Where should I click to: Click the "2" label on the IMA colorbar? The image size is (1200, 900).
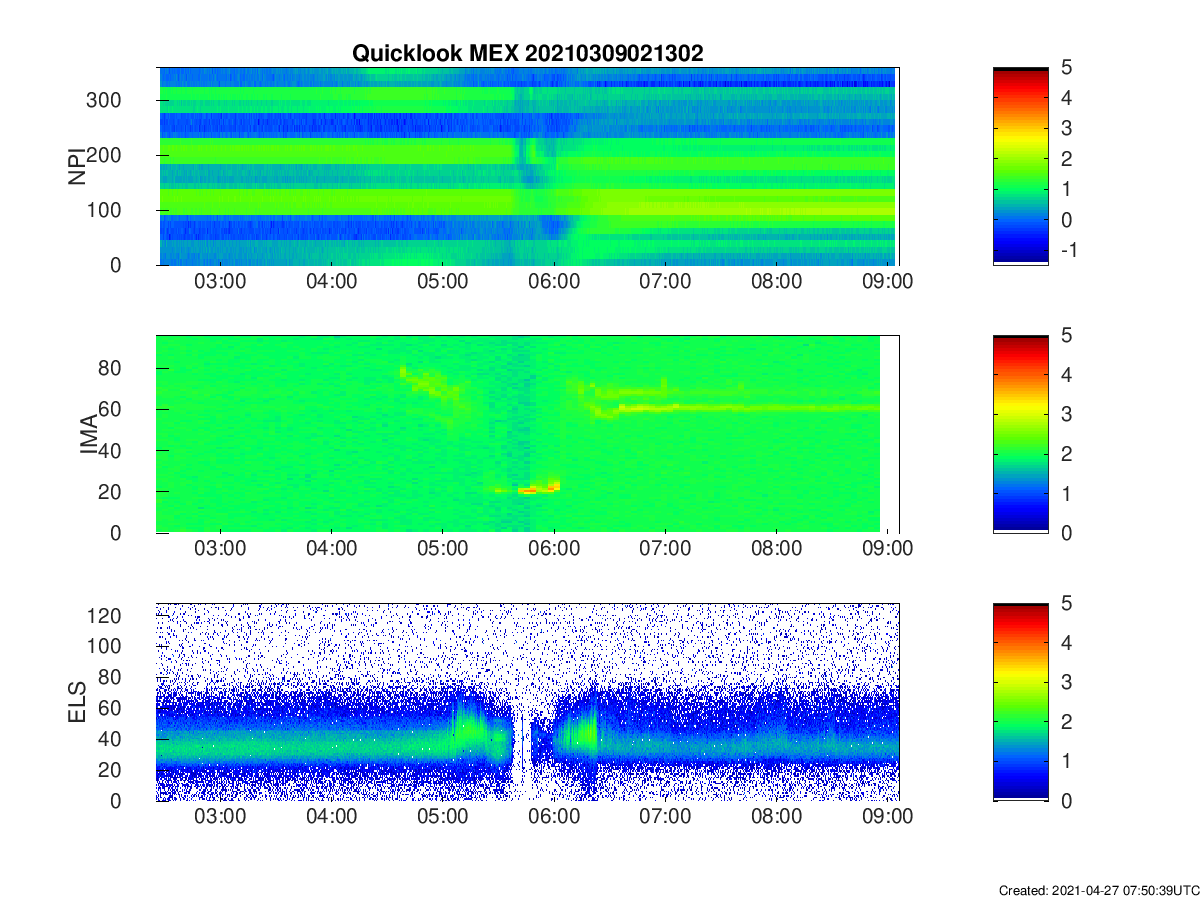point(1066,454)
